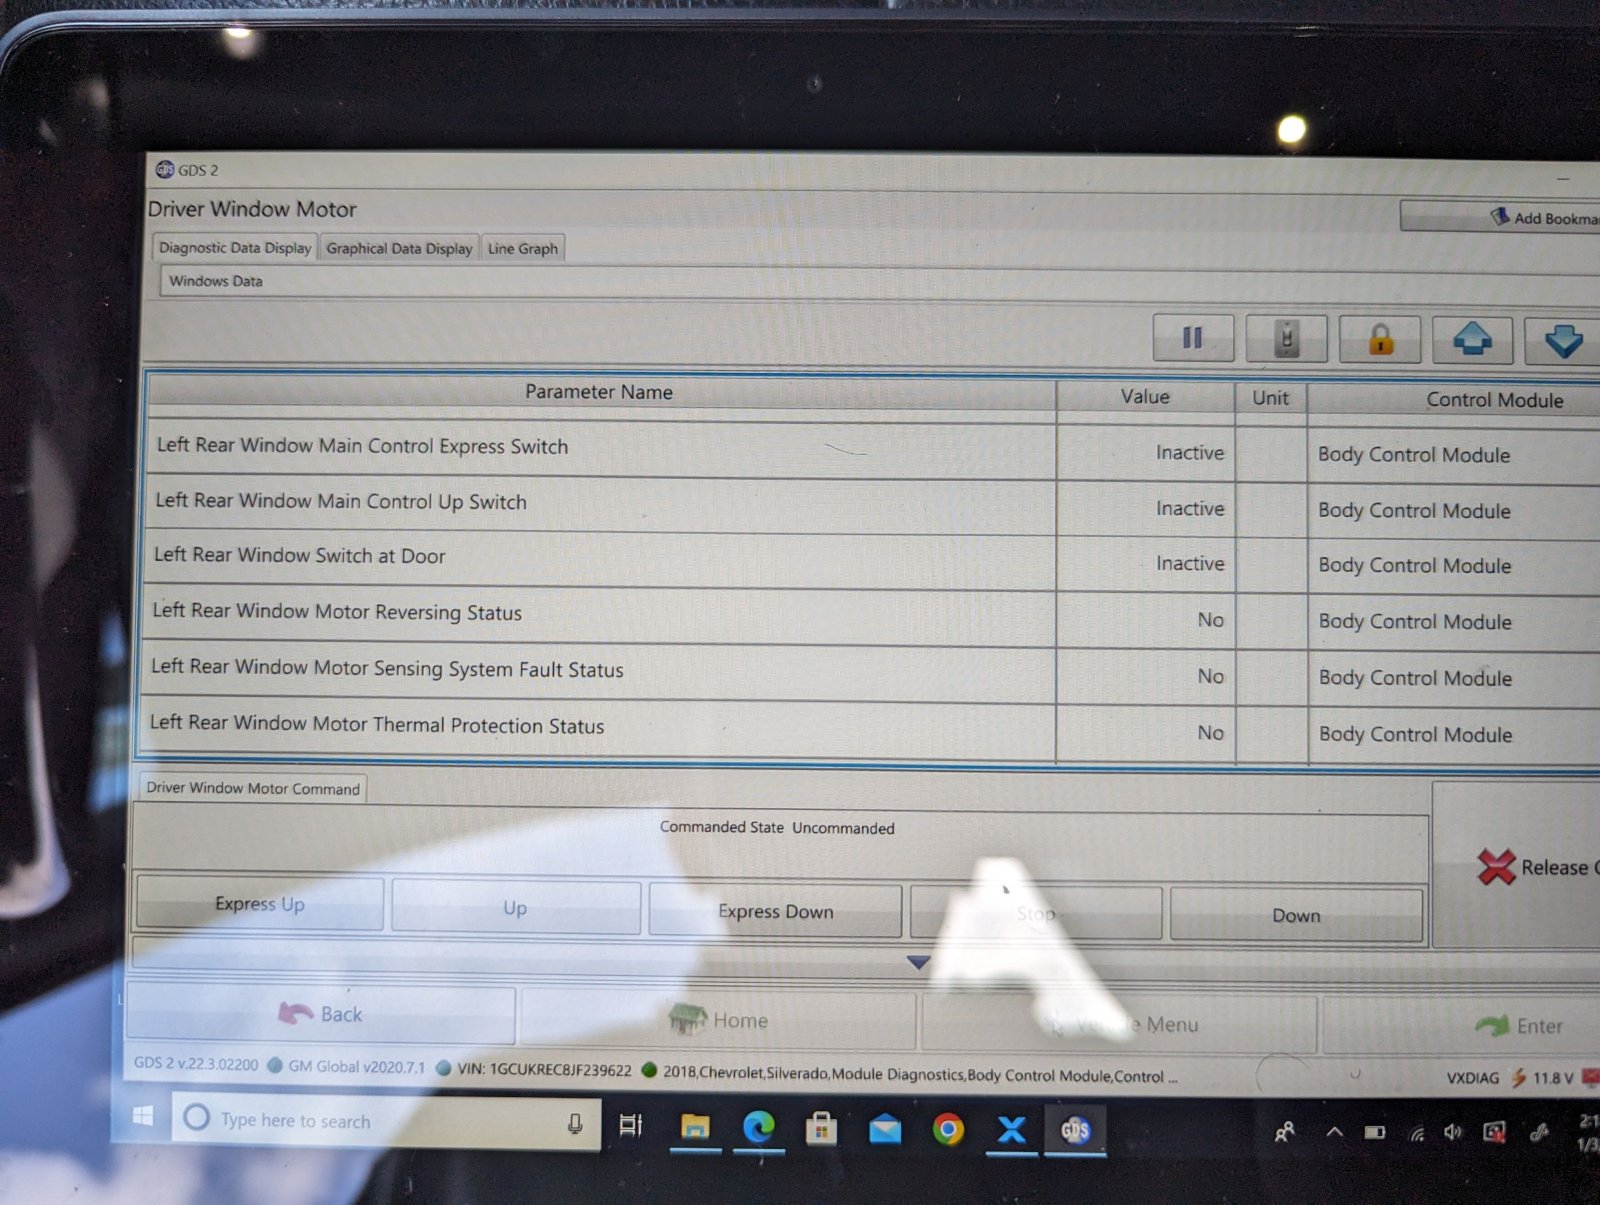The image size is (1600, 1205).
Task: Click the microphone icon in the search box
Action: [575, 1125]
